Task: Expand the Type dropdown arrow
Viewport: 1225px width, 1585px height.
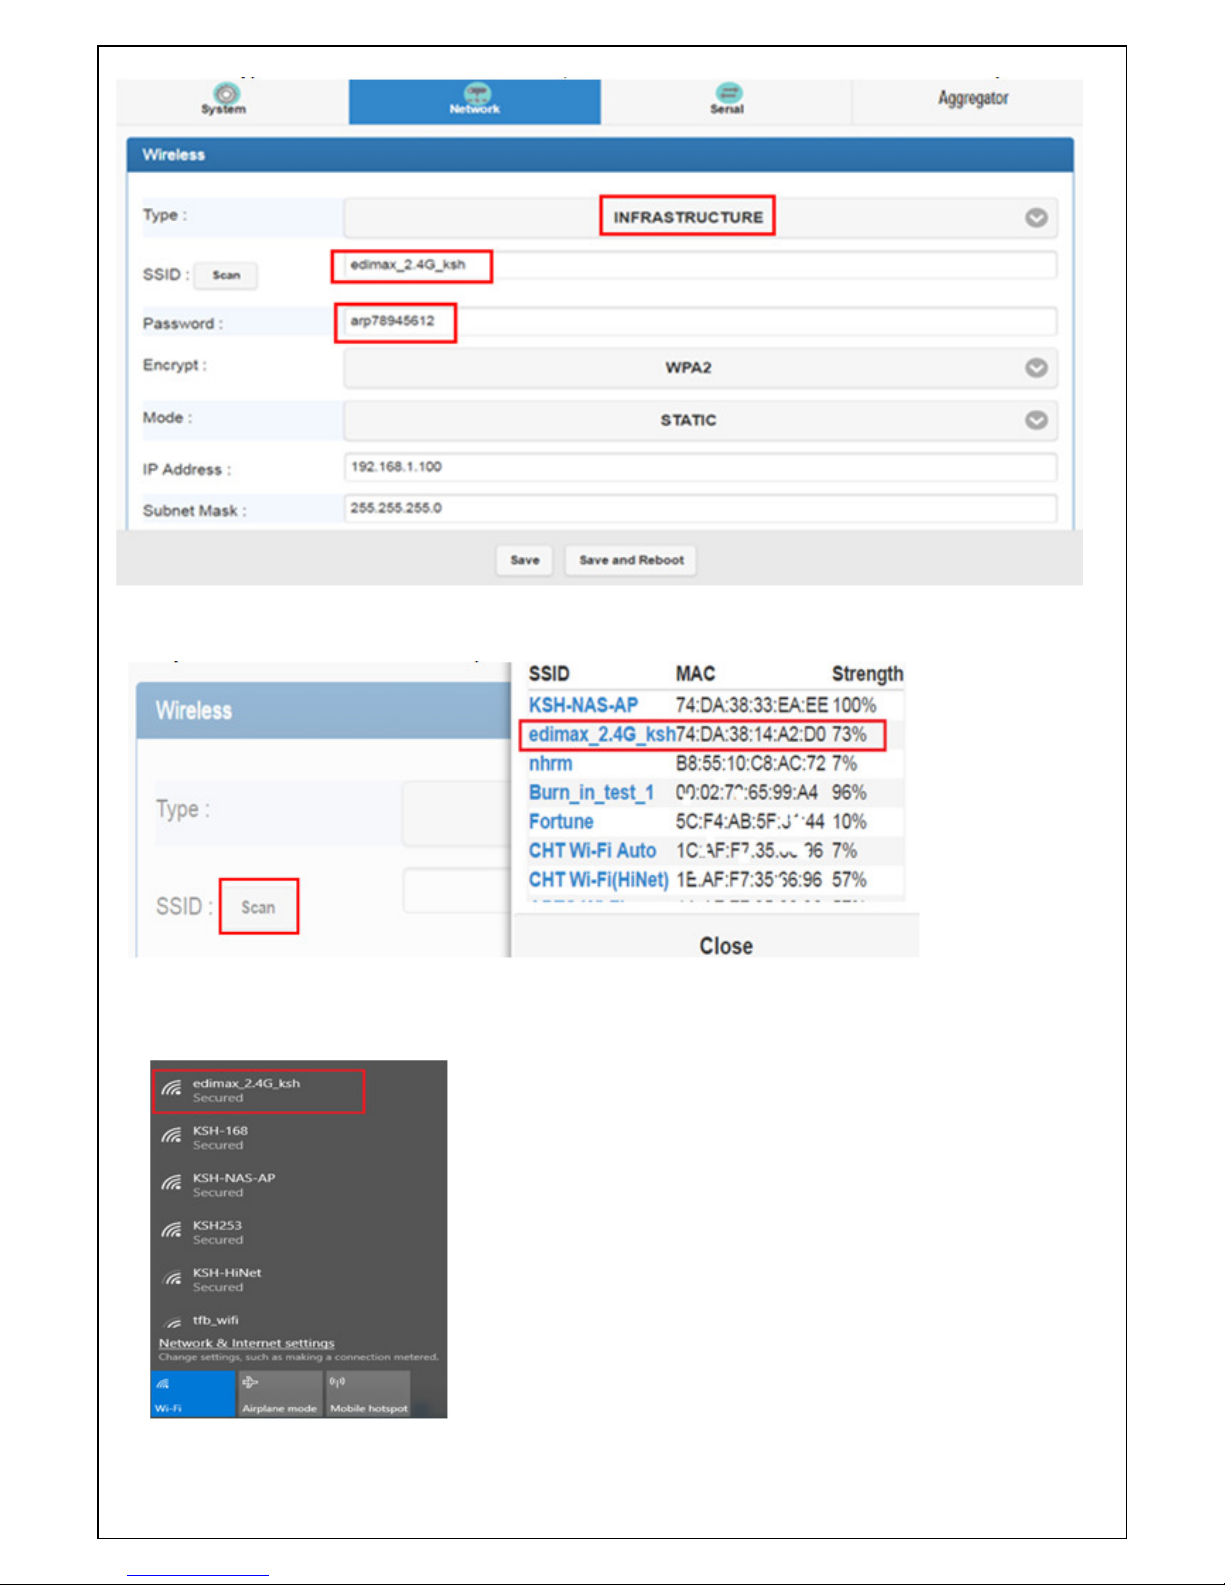Action: [x=1036, y=218]
